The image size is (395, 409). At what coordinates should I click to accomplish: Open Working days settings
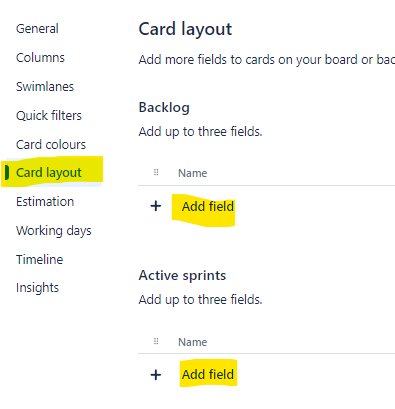point(54,231)
